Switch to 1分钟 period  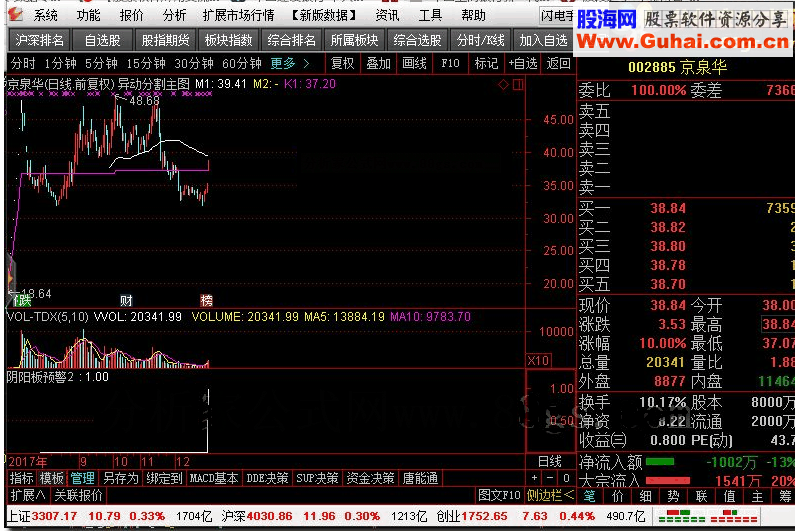click(60, 63)
